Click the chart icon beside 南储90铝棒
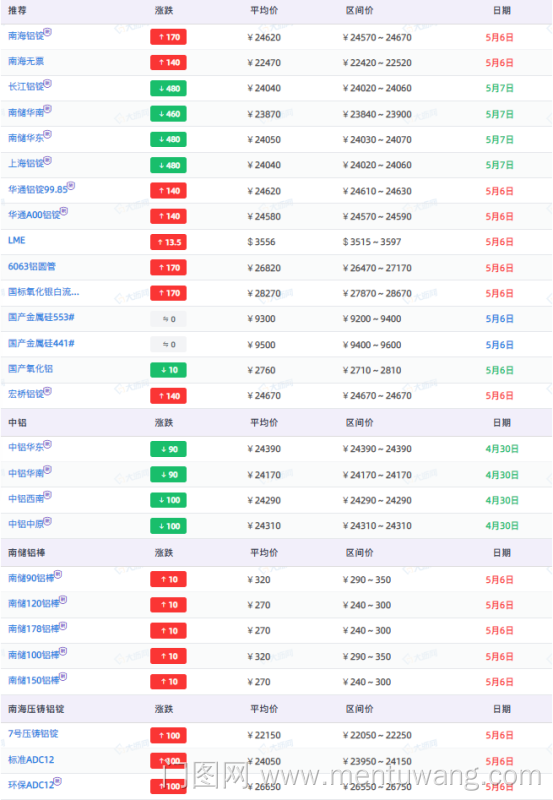The height and width of the screenshot is (800, 553). [58, 574]
